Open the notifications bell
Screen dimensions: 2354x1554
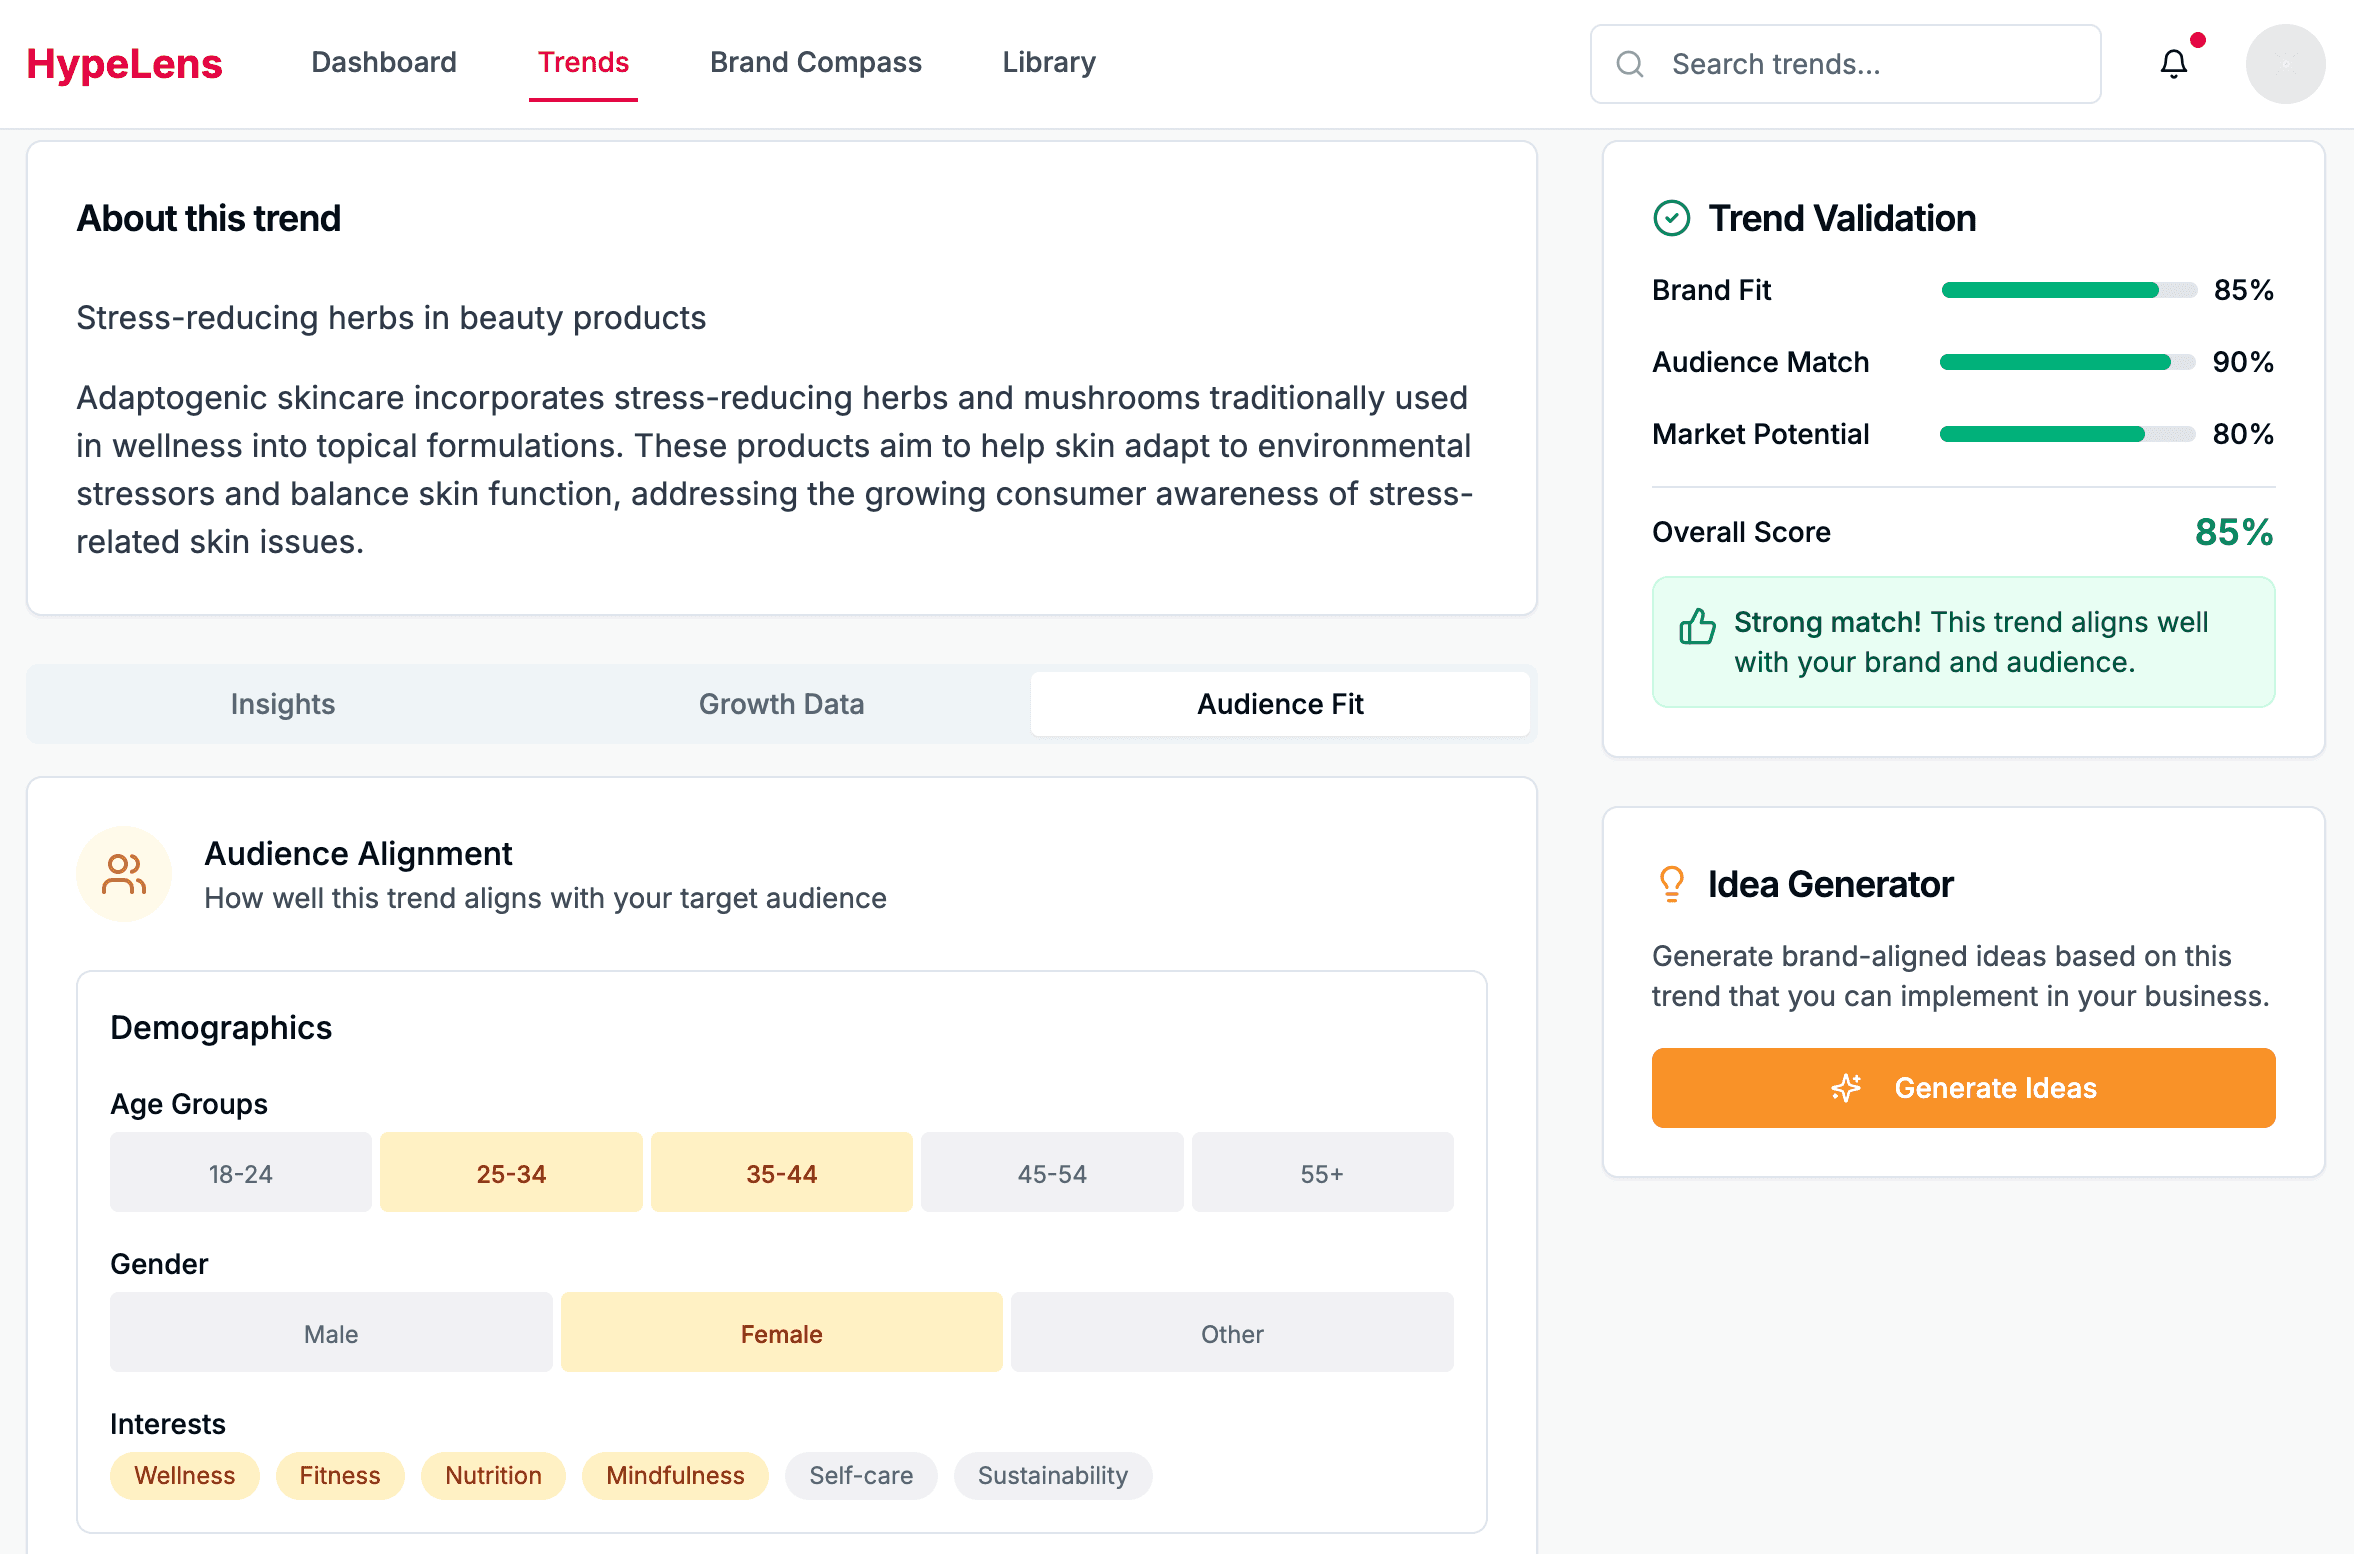[2173, 64]
